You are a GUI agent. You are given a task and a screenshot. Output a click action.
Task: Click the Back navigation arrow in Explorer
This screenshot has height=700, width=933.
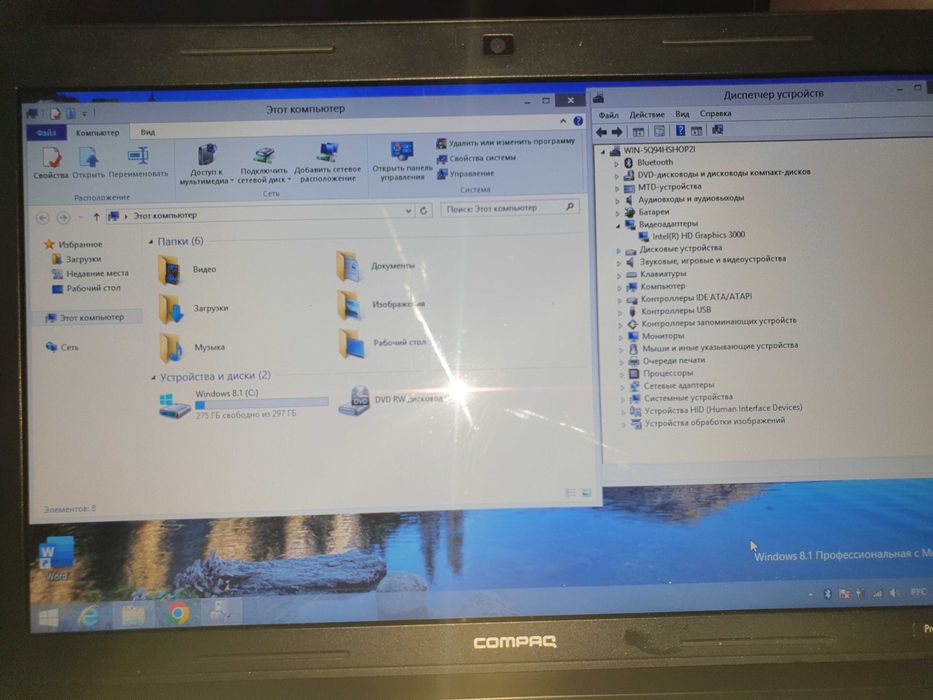[x=43, y=218]
